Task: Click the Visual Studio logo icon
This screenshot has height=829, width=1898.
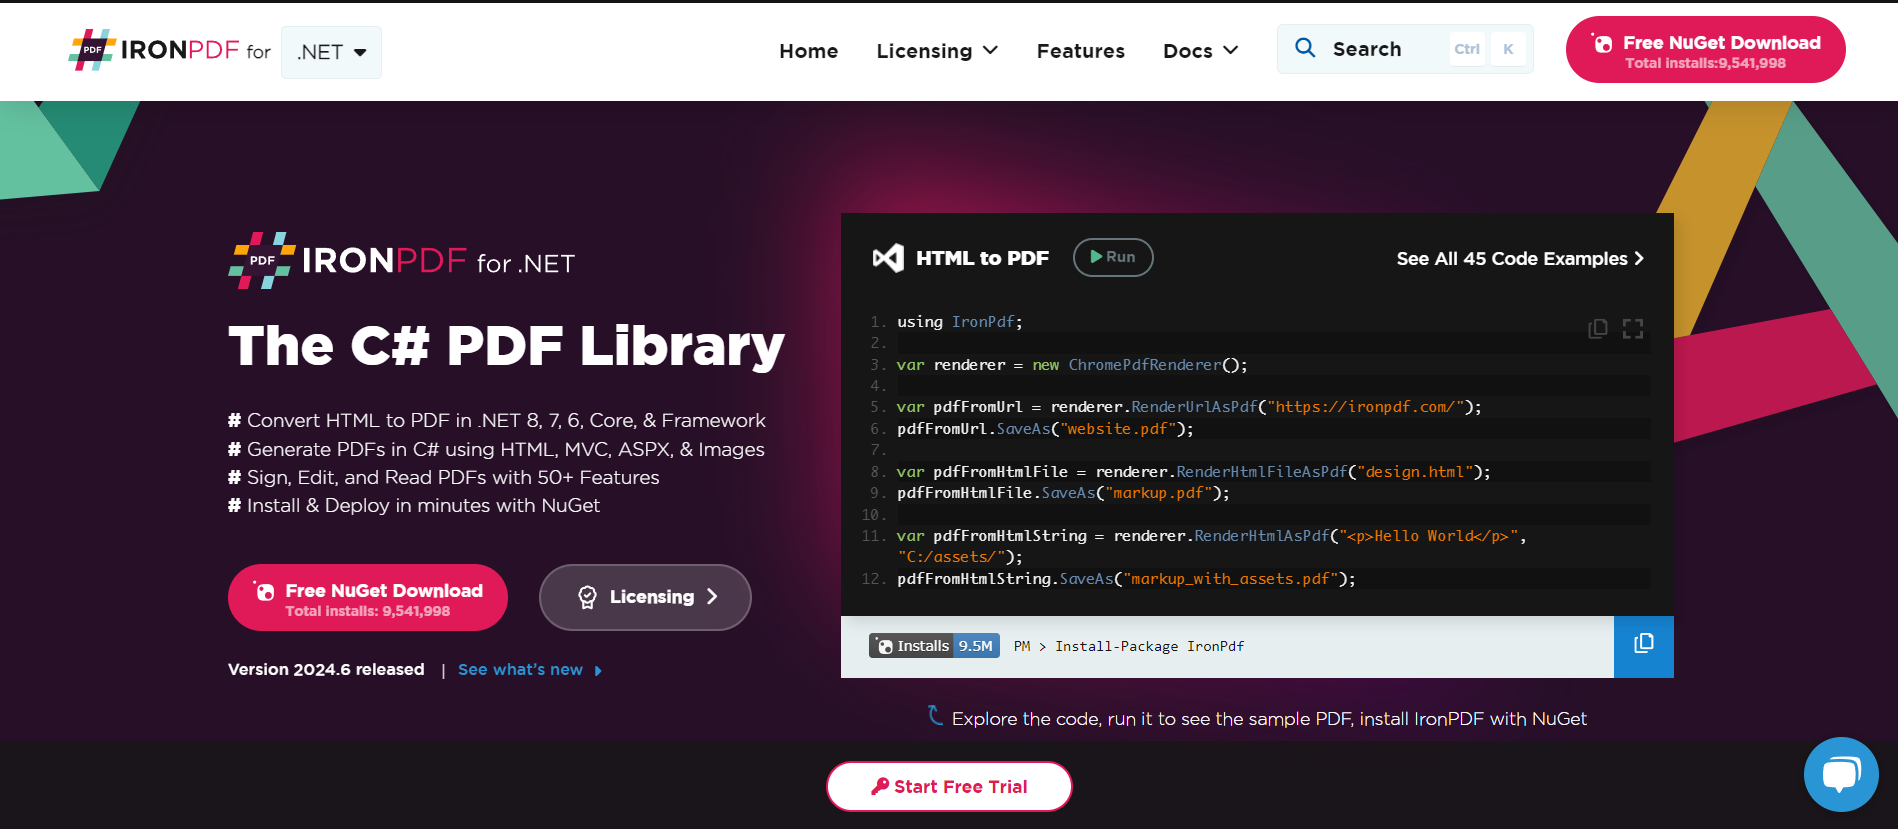Action: coord(888,258)
